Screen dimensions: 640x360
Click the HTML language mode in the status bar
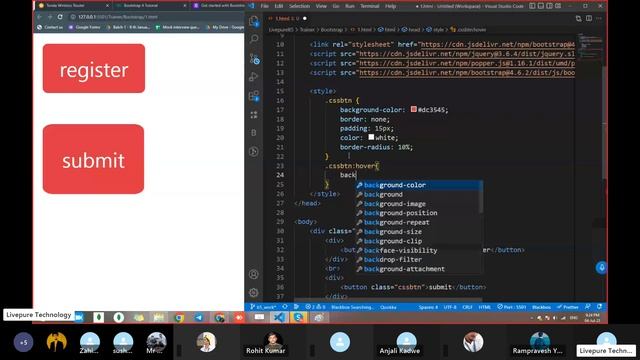point(484,307)
